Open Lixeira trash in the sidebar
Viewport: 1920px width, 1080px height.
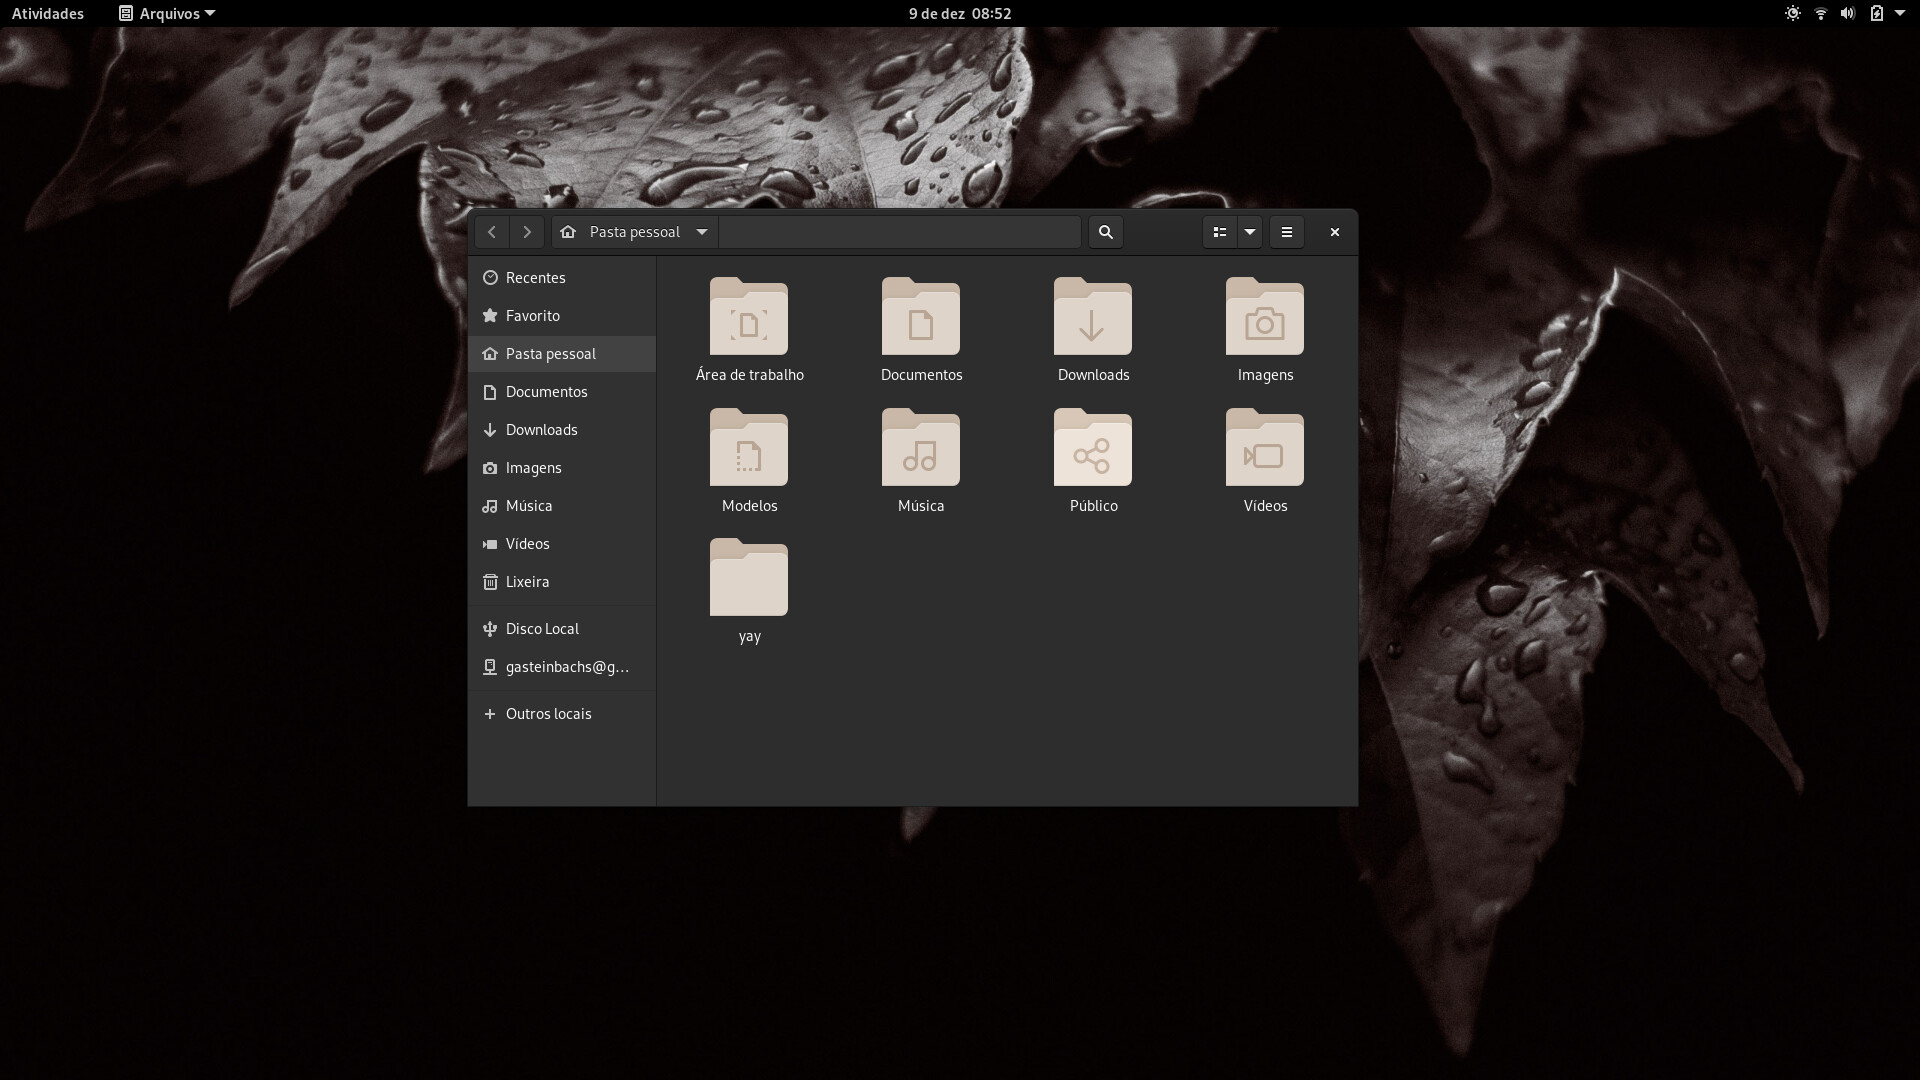(527, 582)
